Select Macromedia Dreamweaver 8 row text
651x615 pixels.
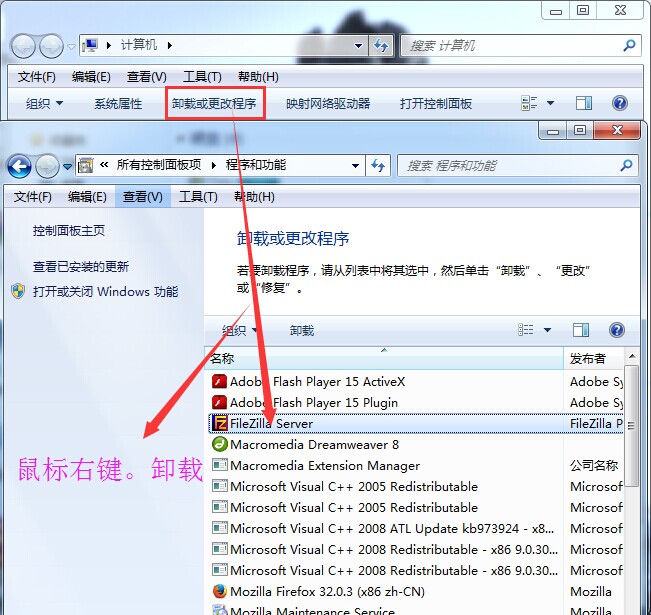314,444
